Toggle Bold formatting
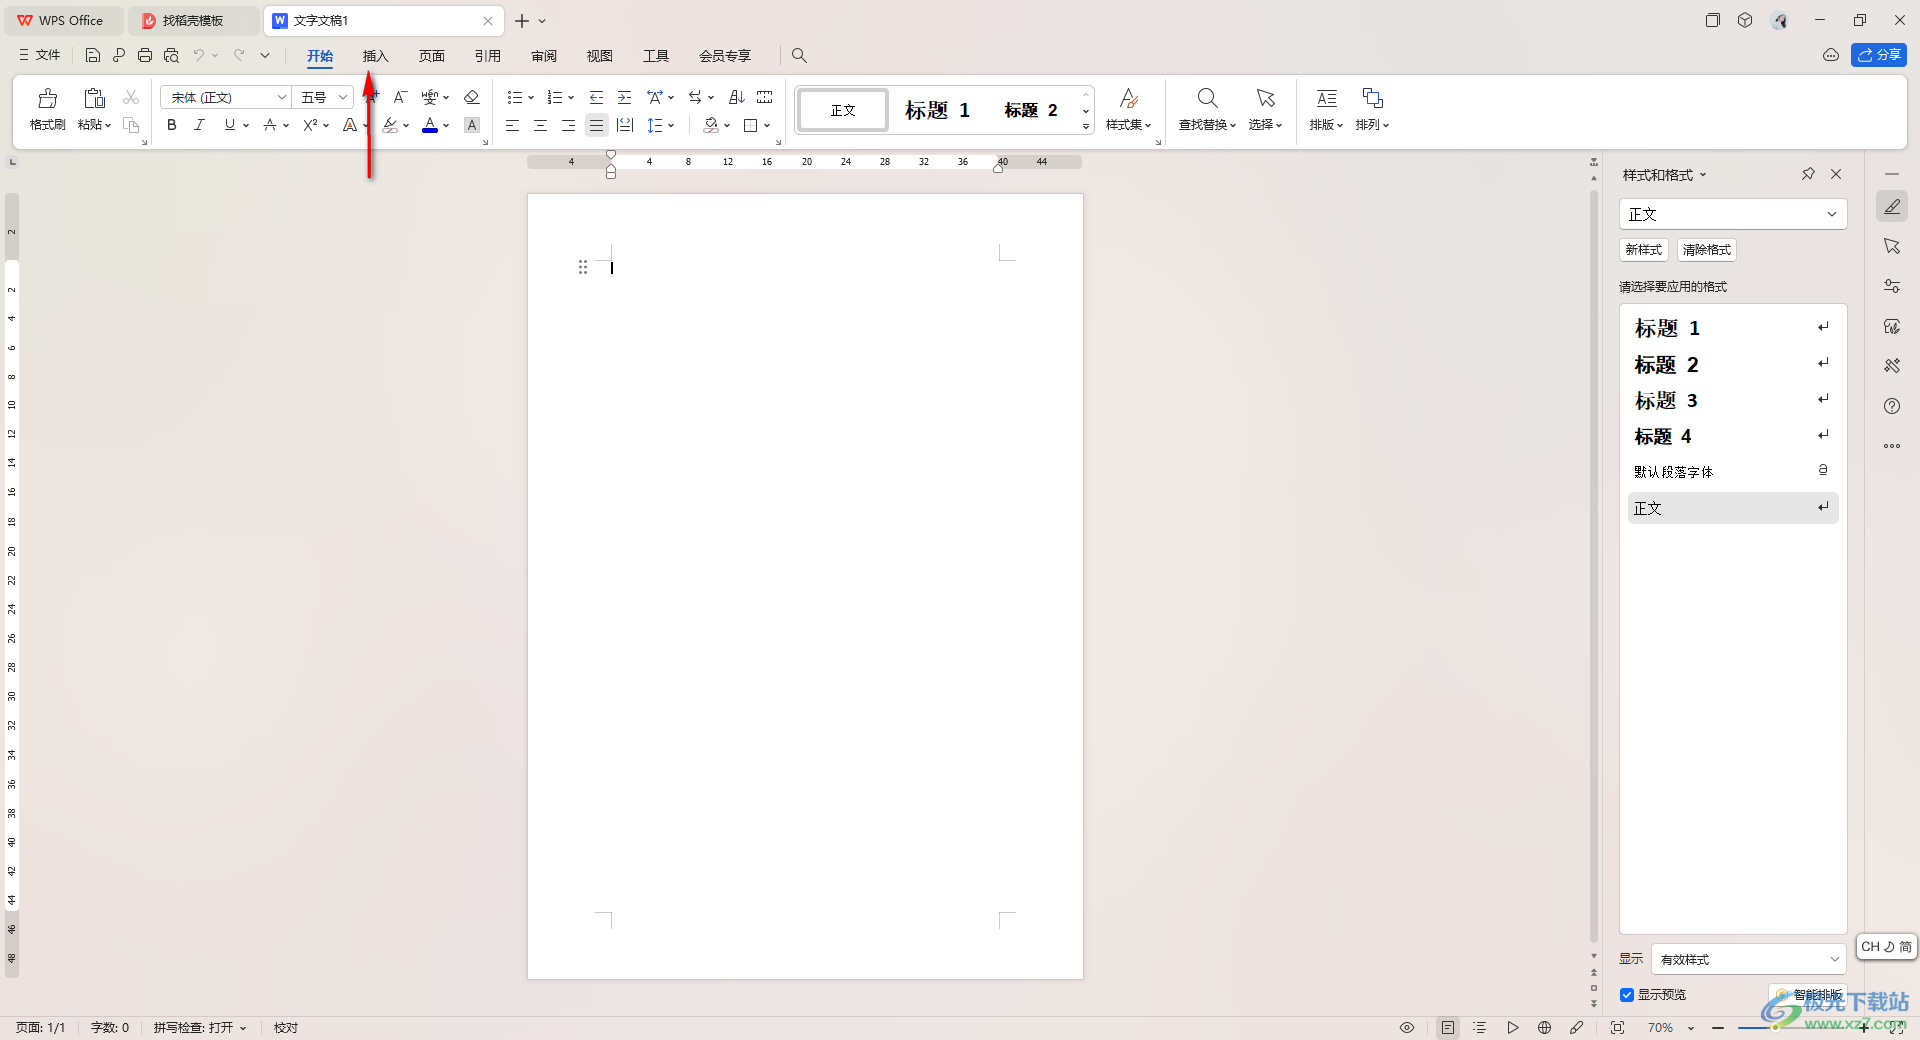Viewport: 1920px width, 1040px height. click(x=172, y=125)
